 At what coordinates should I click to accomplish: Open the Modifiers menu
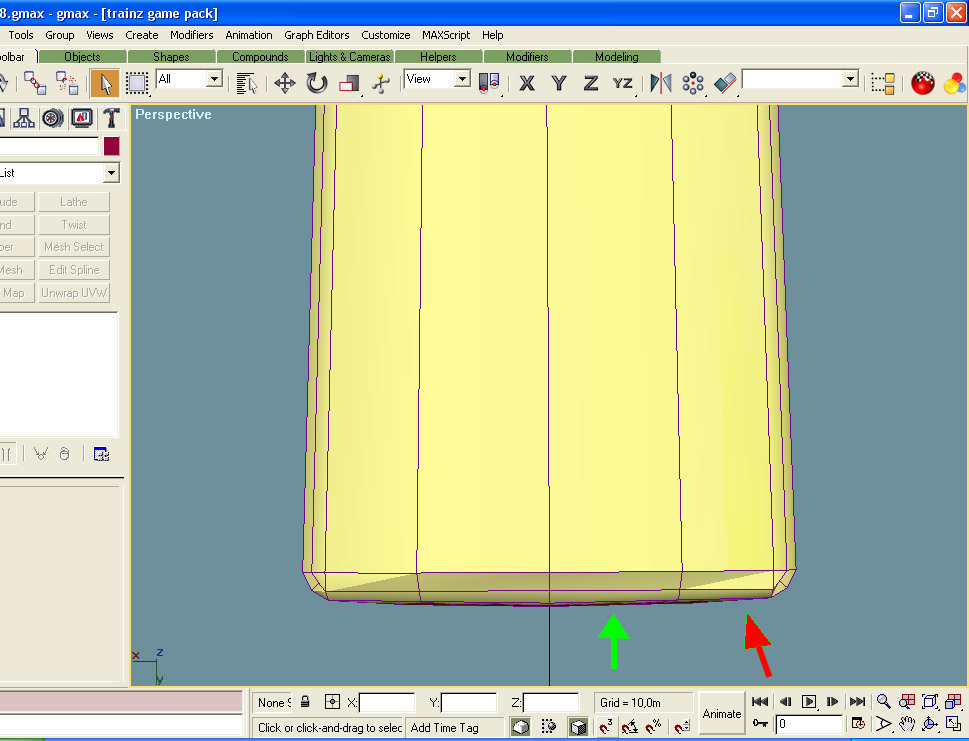tap(191, 35)
